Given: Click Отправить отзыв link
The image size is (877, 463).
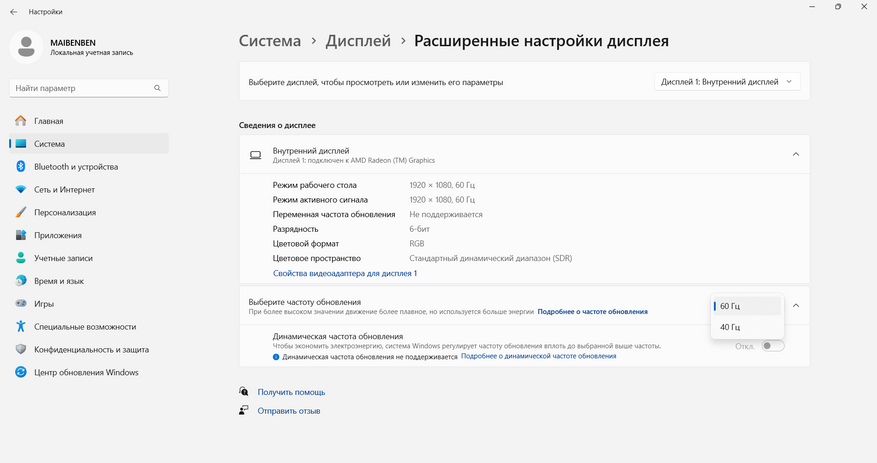Looking at the screenshot, I should pyautogui.click(x=289, y=411).
